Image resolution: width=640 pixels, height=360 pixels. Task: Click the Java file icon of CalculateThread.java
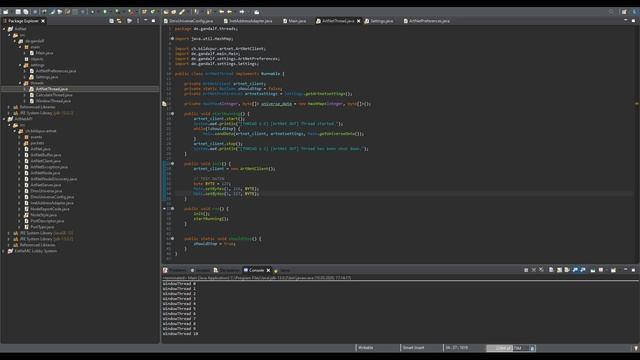click(32, 95)
